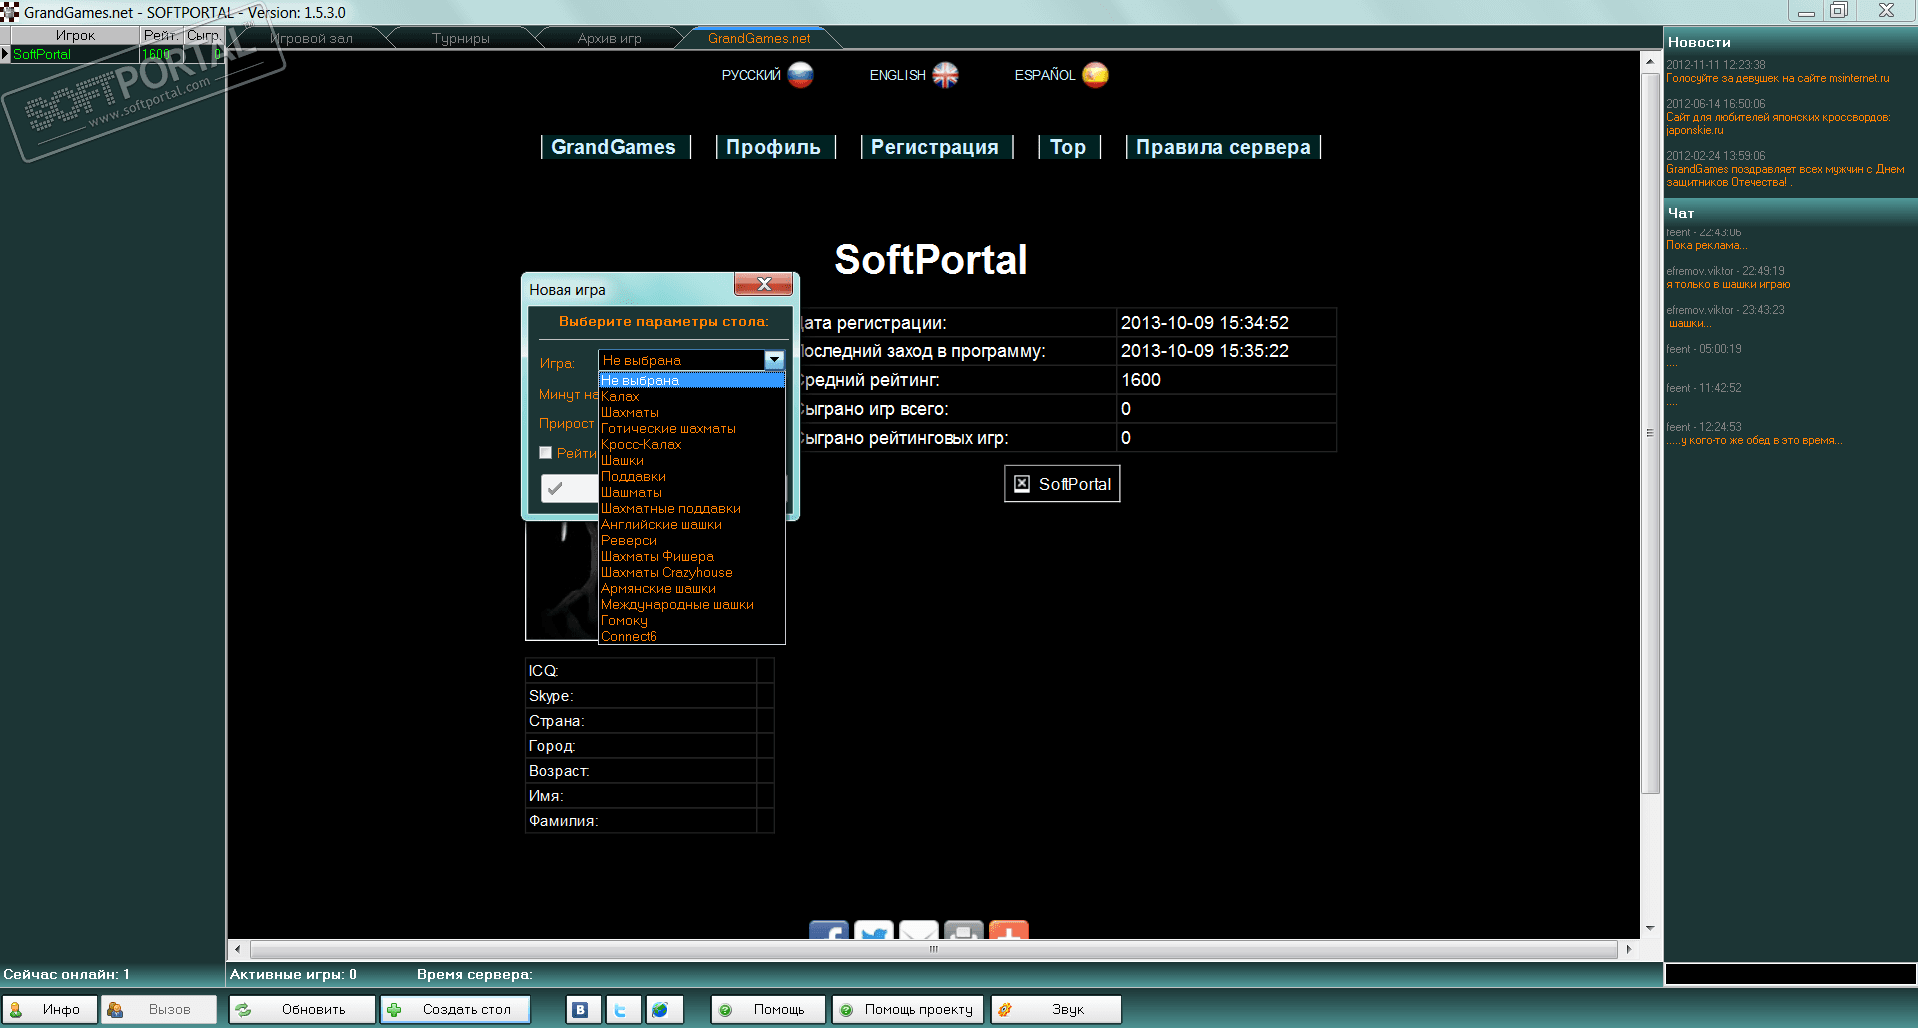Click the email envelope share icon
Image resolution: width=1918 pixels, height=1028 pixels.
point(919,931)
